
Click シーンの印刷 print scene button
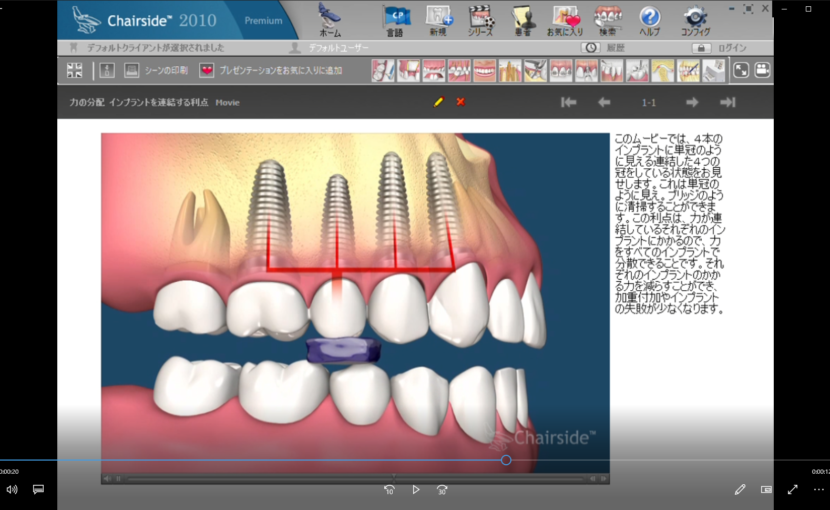[x=156, y=70]
